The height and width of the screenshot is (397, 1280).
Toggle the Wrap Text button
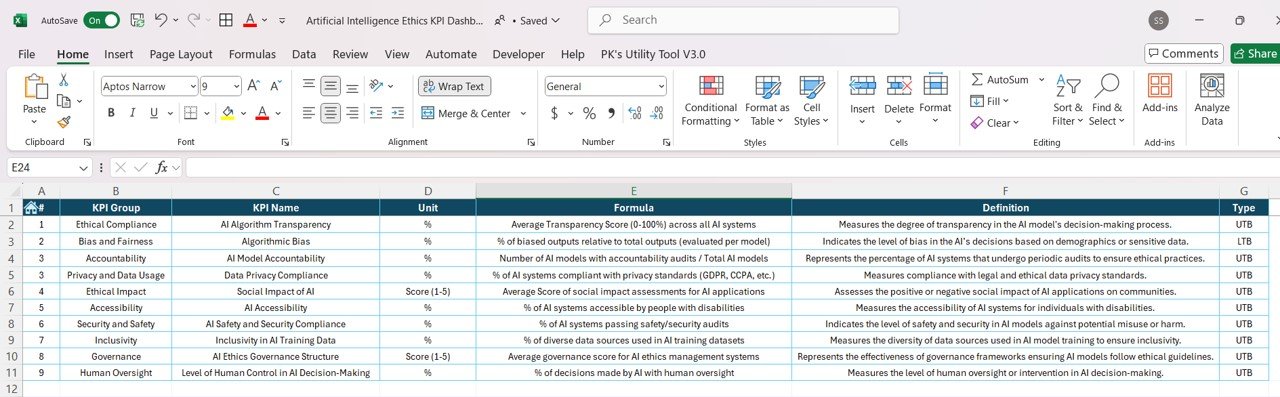454,86
